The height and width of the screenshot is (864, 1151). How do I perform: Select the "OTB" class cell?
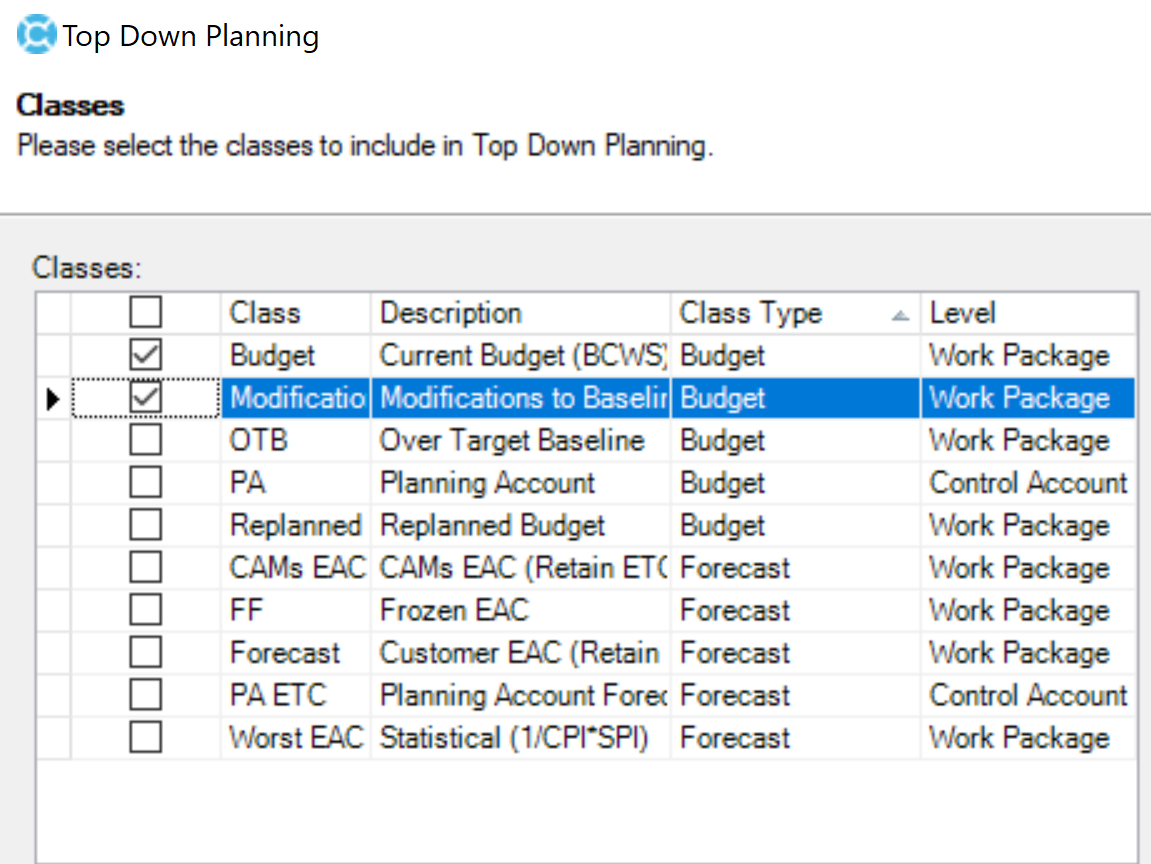pyautogui.click(x=295, y=440)
